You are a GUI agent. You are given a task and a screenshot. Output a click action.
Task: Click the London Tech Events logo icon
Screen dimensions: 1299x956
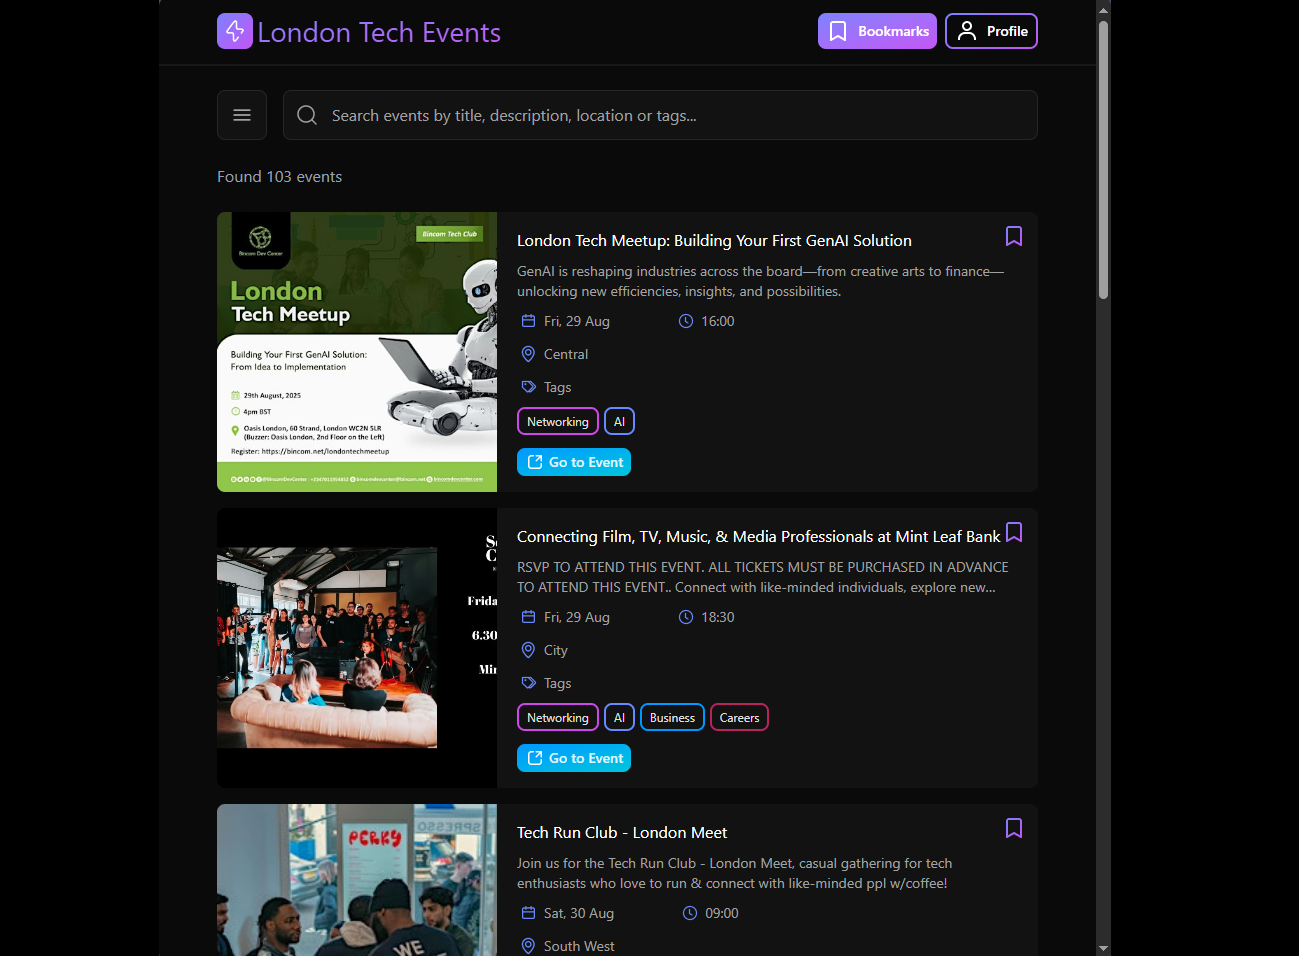[x=235, y=31]
